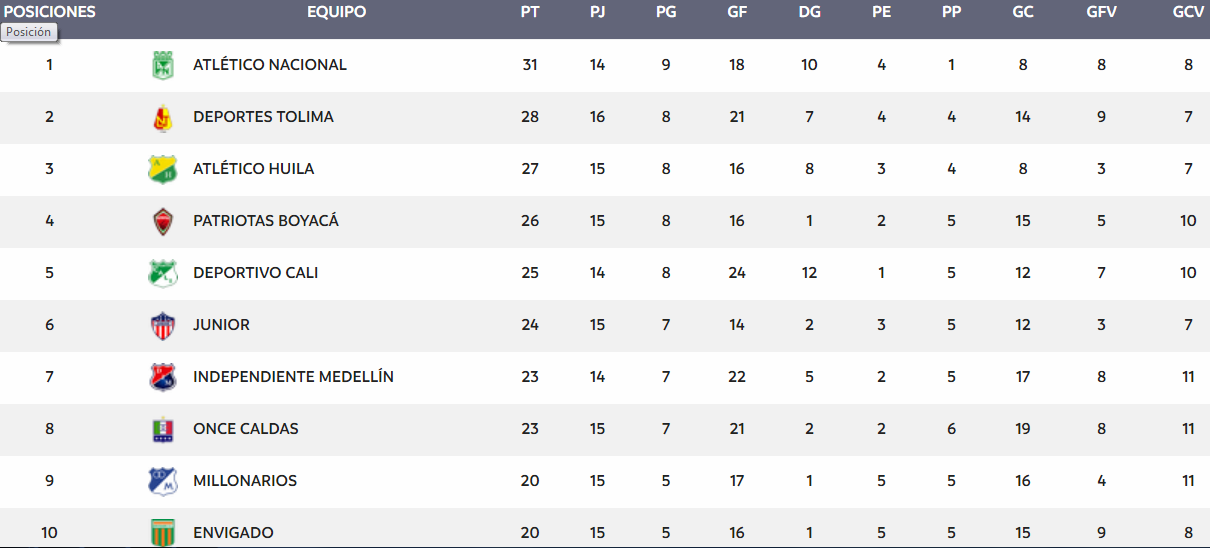Viewport: 1210px width, 548px height.
Task: Click the DG column header
Action: pos(809,12)
